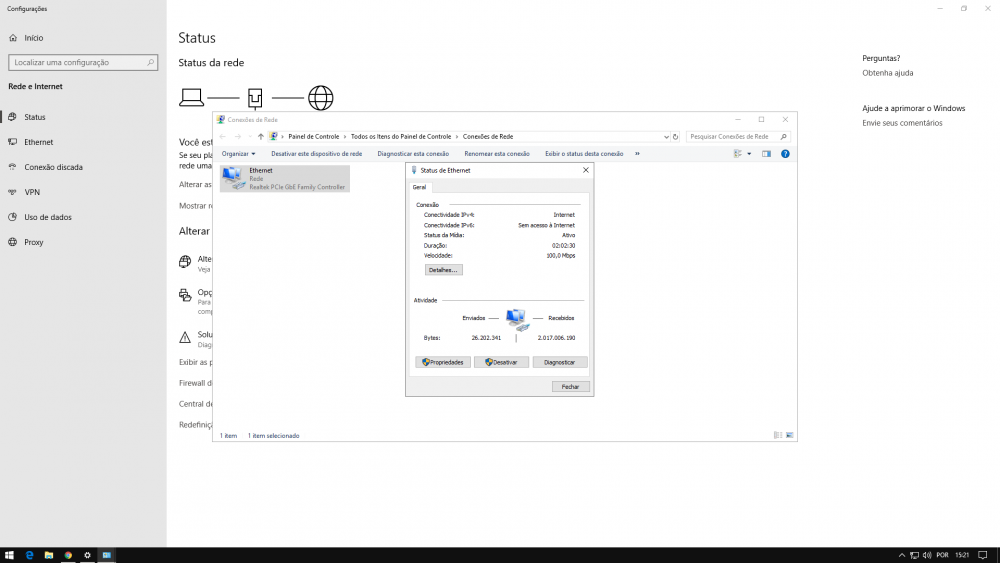The width and height of the screenshot is (1000, 563).
Task: Toggle the preview pane icon
Action: (766, 154)
